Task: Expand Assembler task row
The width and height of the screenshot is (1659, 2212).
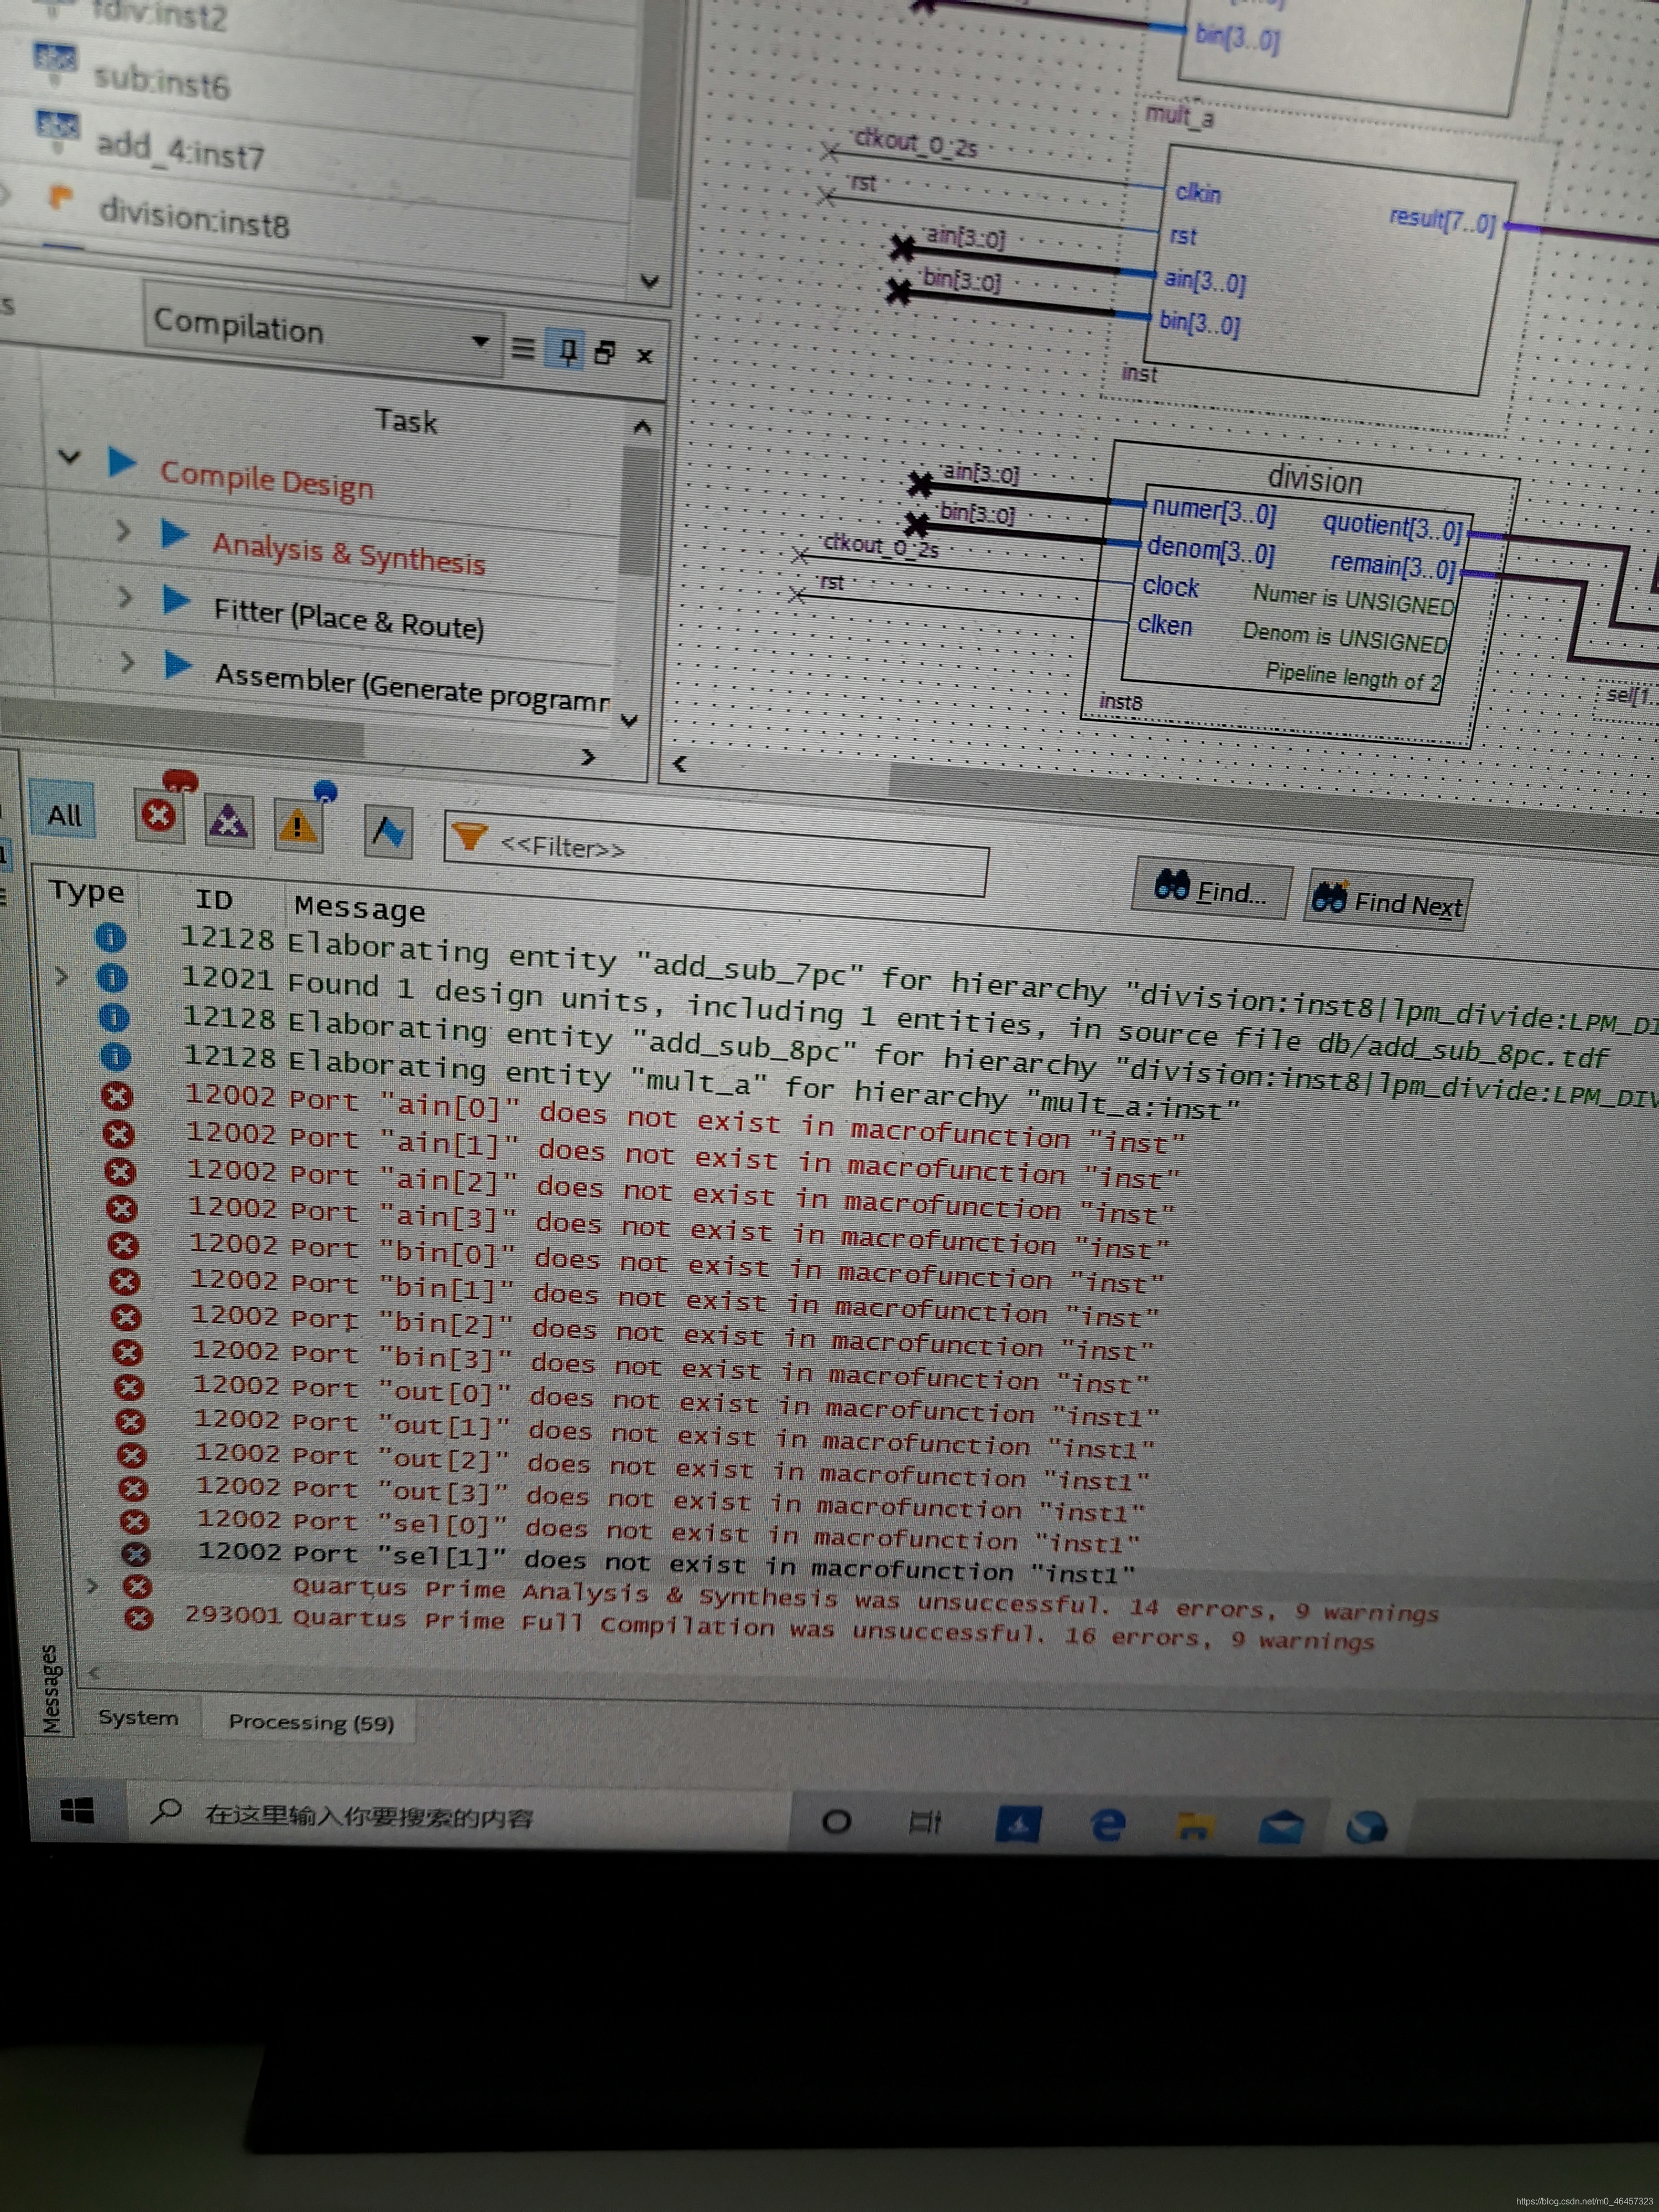Action: (x=127, y=661)
